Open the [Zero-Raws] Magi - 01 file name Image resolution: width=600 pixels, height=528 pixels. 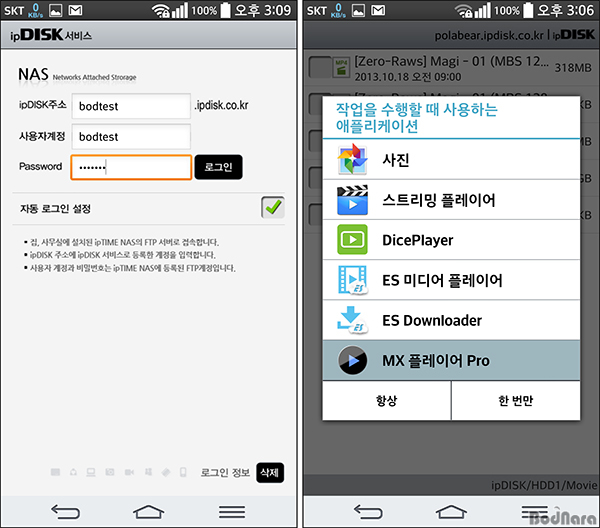[452, 61]
